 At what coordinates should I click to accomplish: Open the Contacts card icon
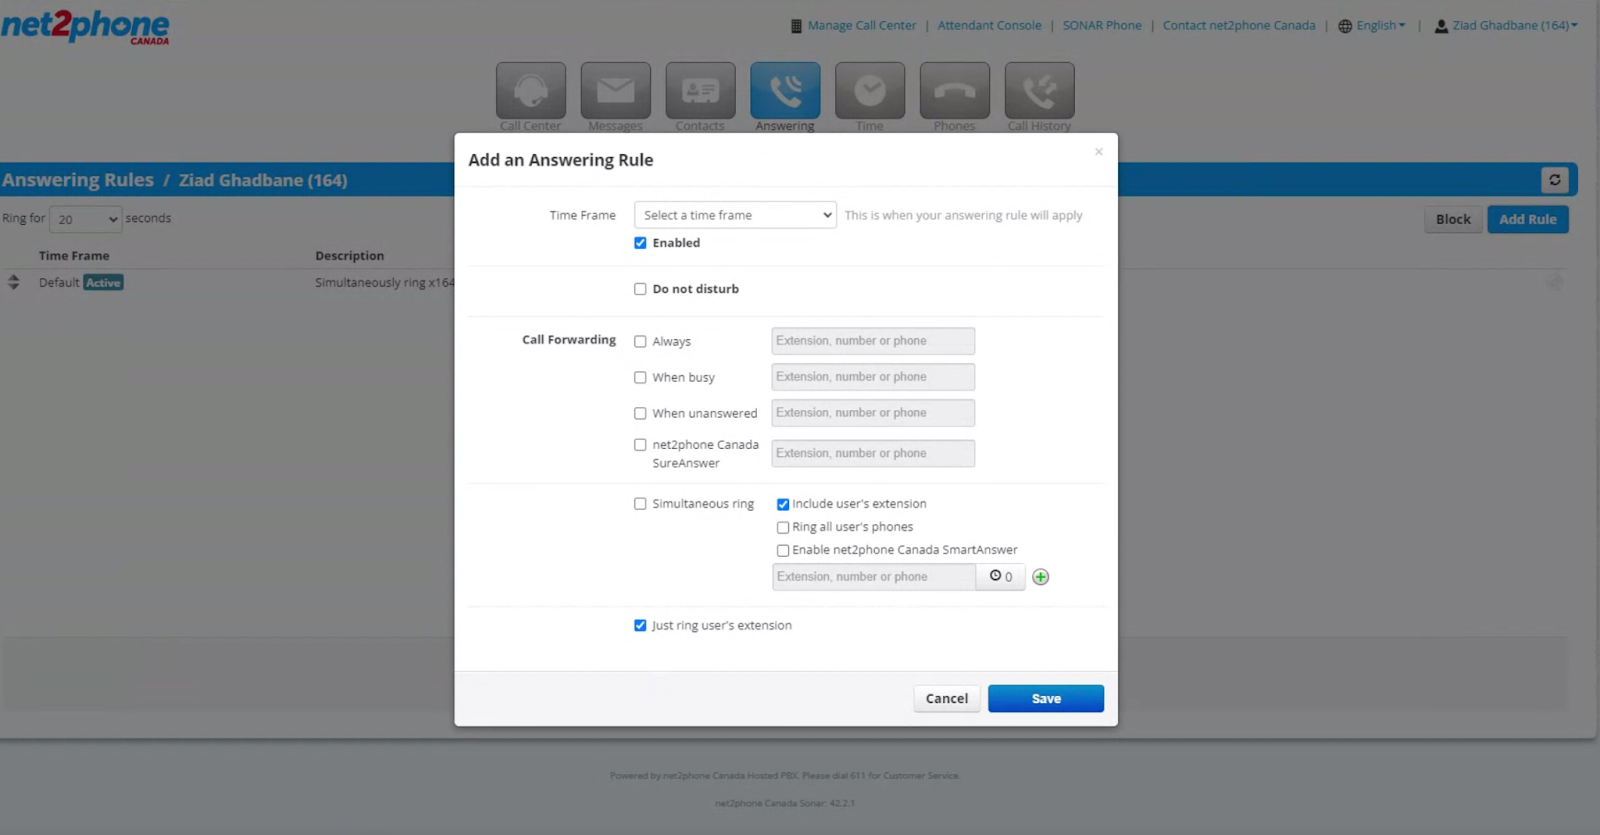(x=701, y=91)
